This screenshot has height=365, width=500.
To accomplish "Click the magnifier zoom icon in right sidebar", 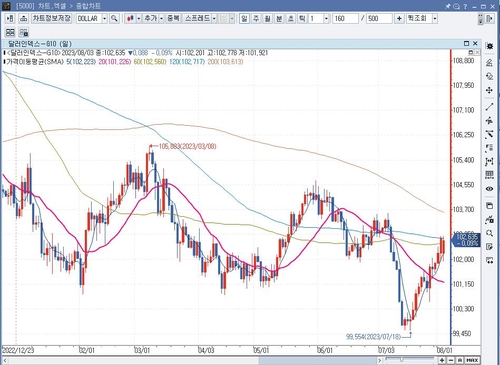I will coord(490,233).
